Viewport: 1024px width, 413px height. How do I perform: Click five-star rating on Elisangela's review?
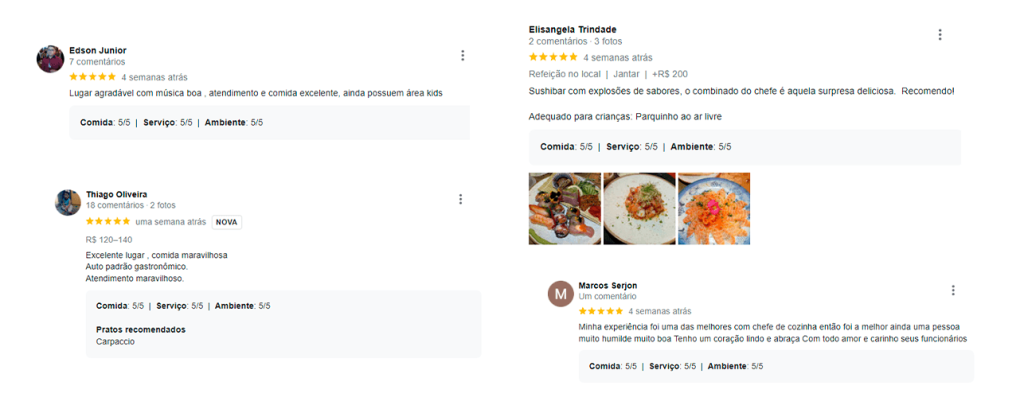tap(553, 58)
